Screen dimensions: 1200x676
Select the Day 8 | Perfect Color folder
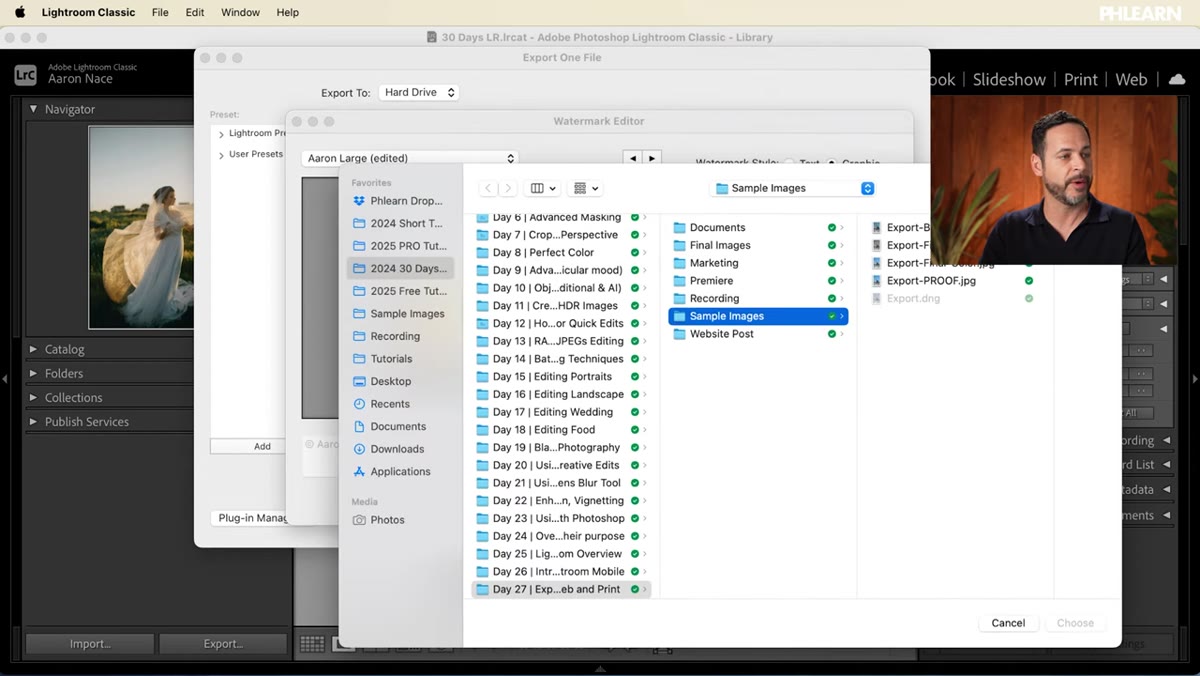[561, 252]
